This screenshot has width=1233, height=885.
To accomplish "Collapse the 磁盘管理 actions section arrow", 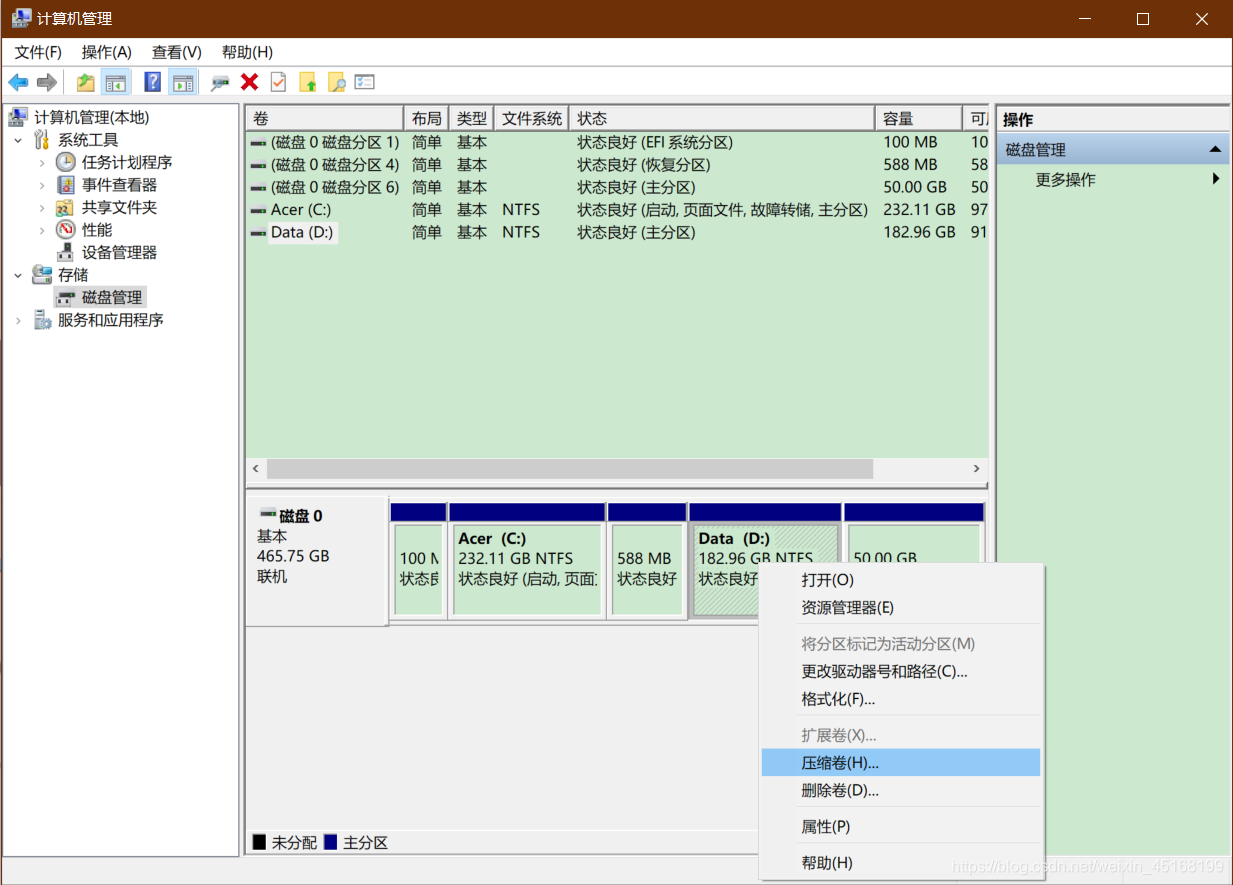I will point(1215,150).
